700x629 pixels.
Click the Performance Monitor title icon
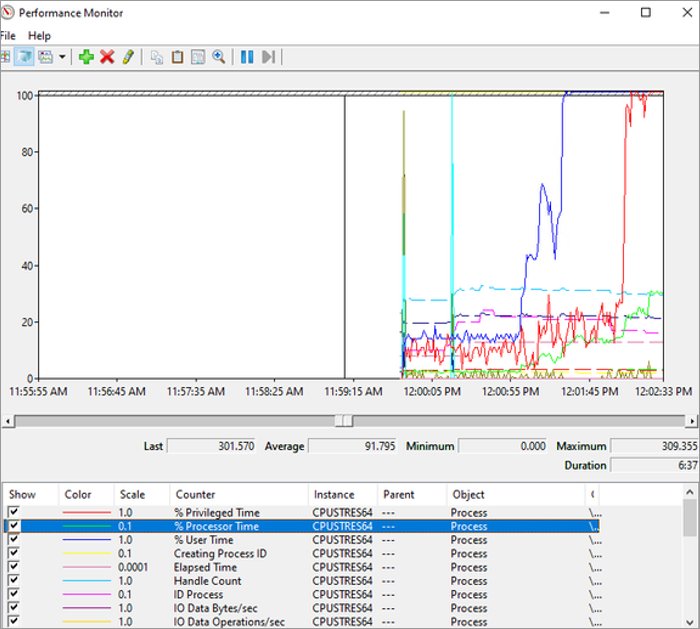coord(8,12)
